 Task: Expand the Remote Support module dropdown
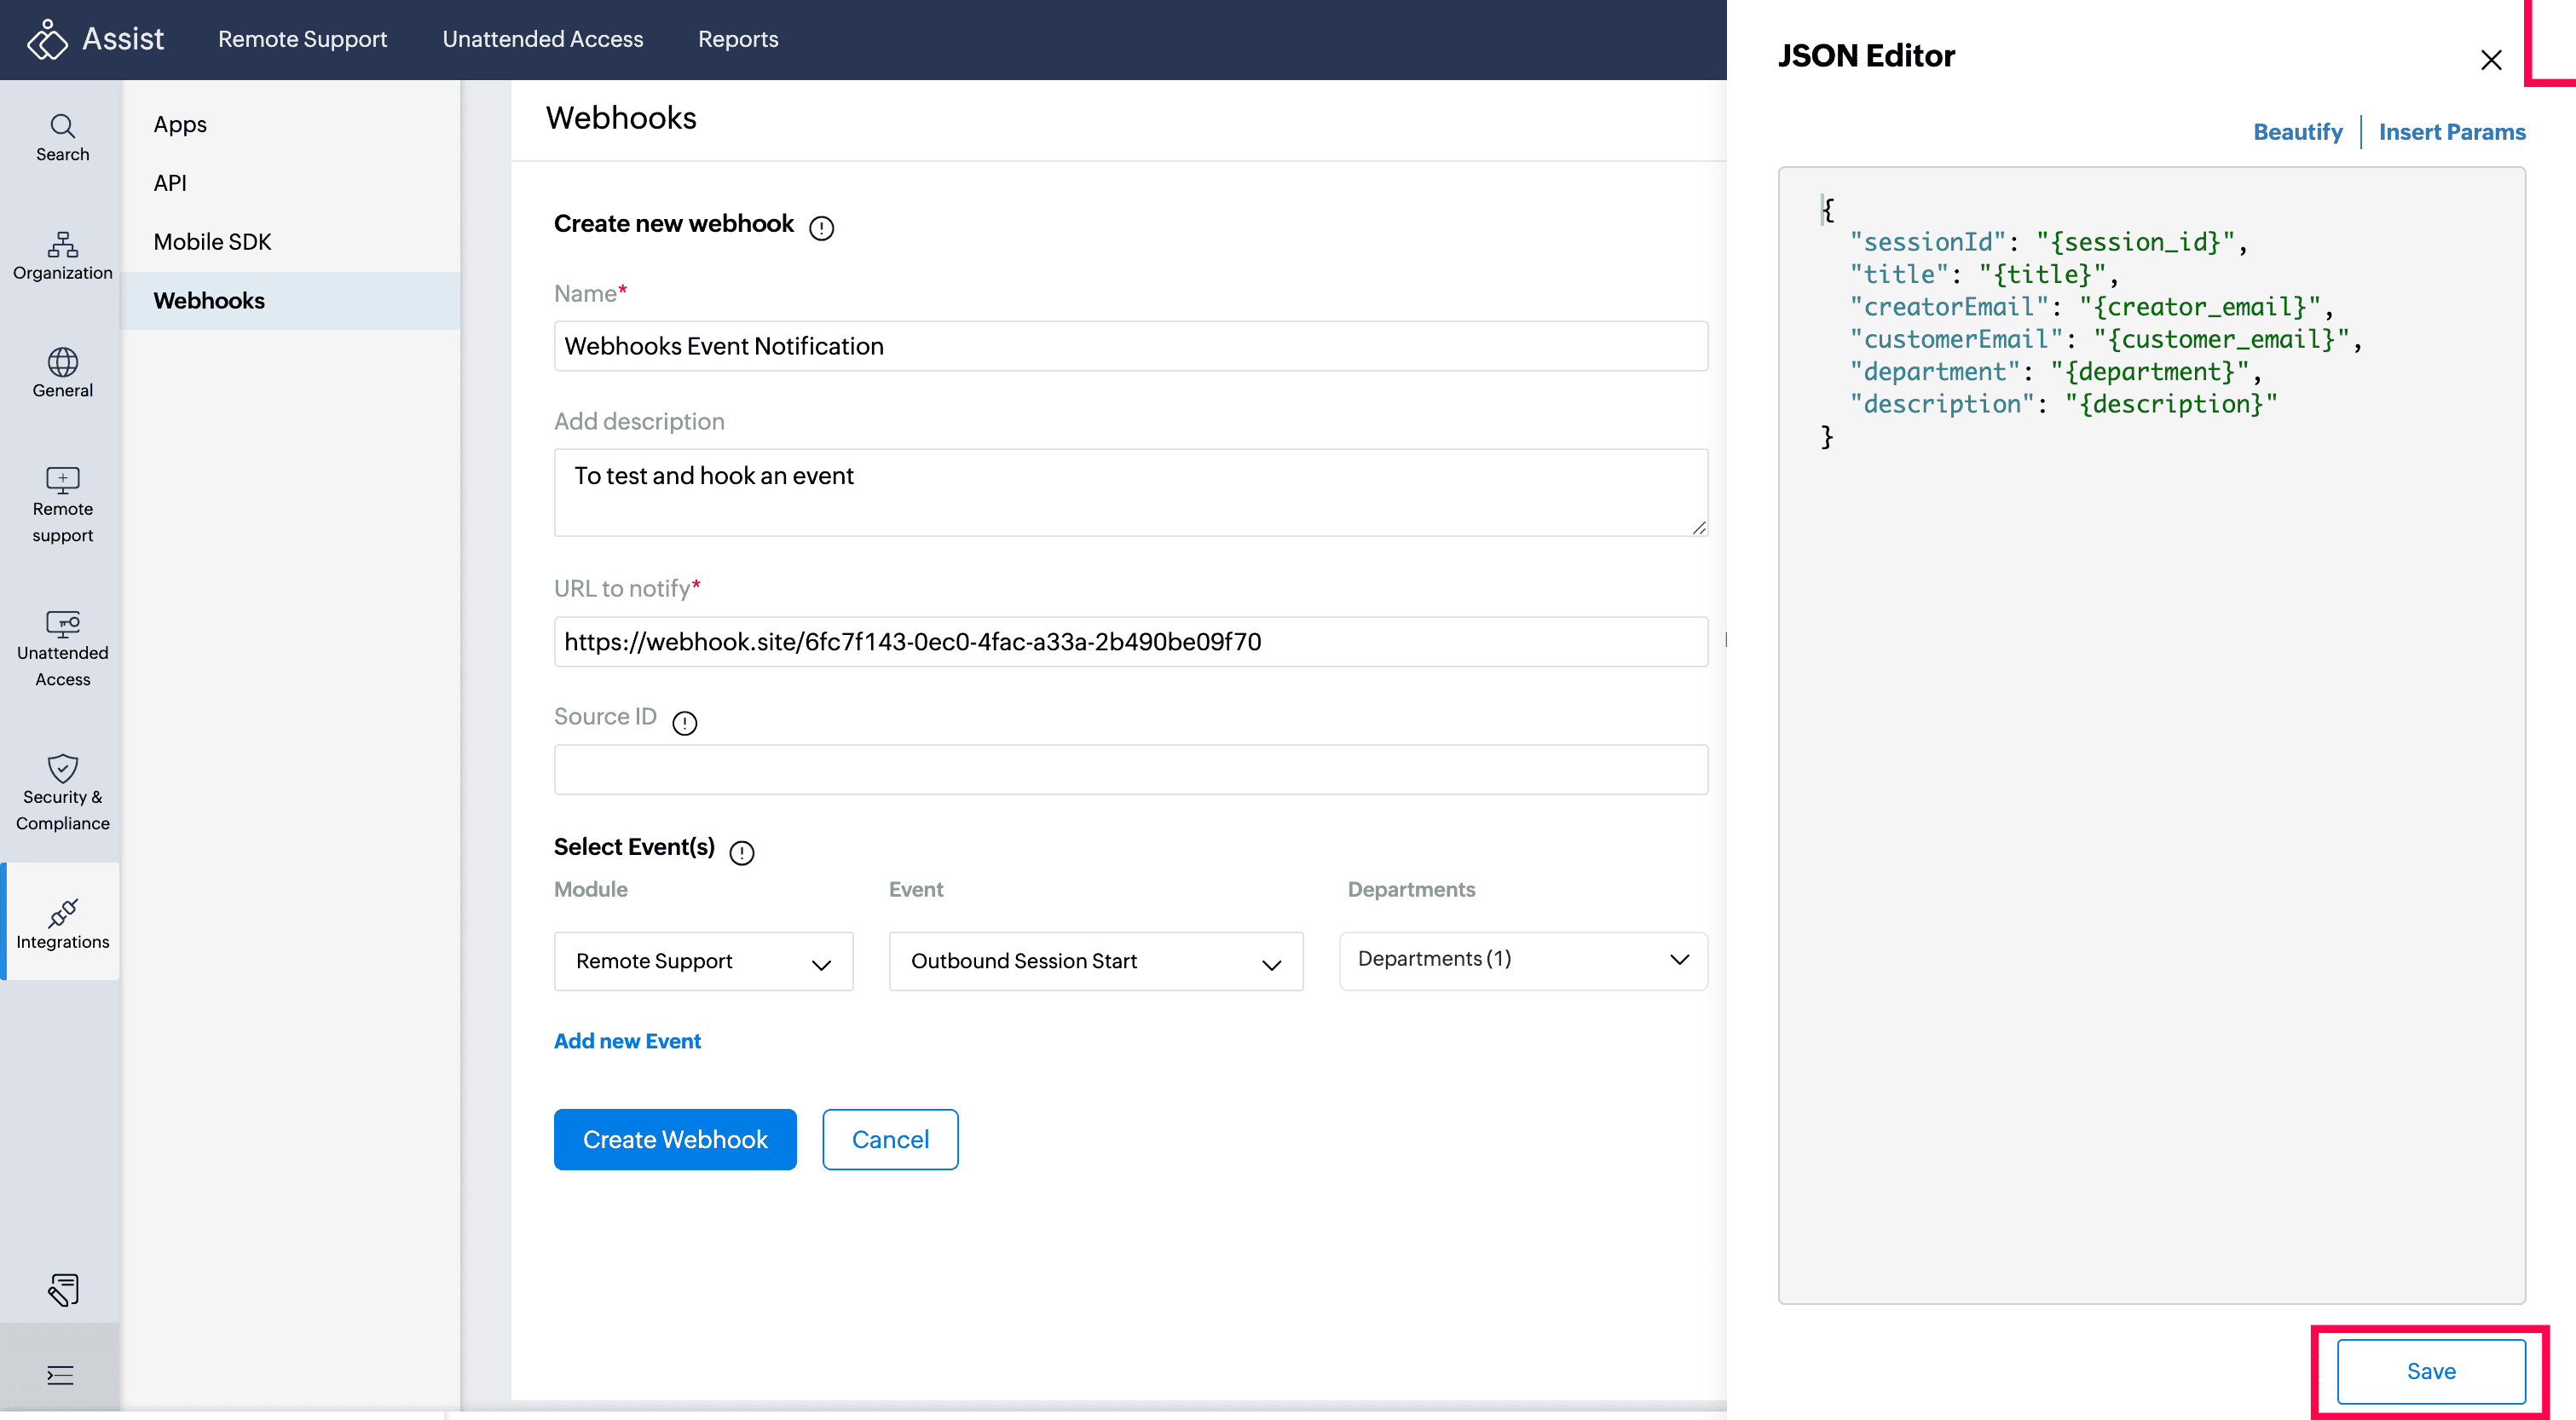point(703,961)
